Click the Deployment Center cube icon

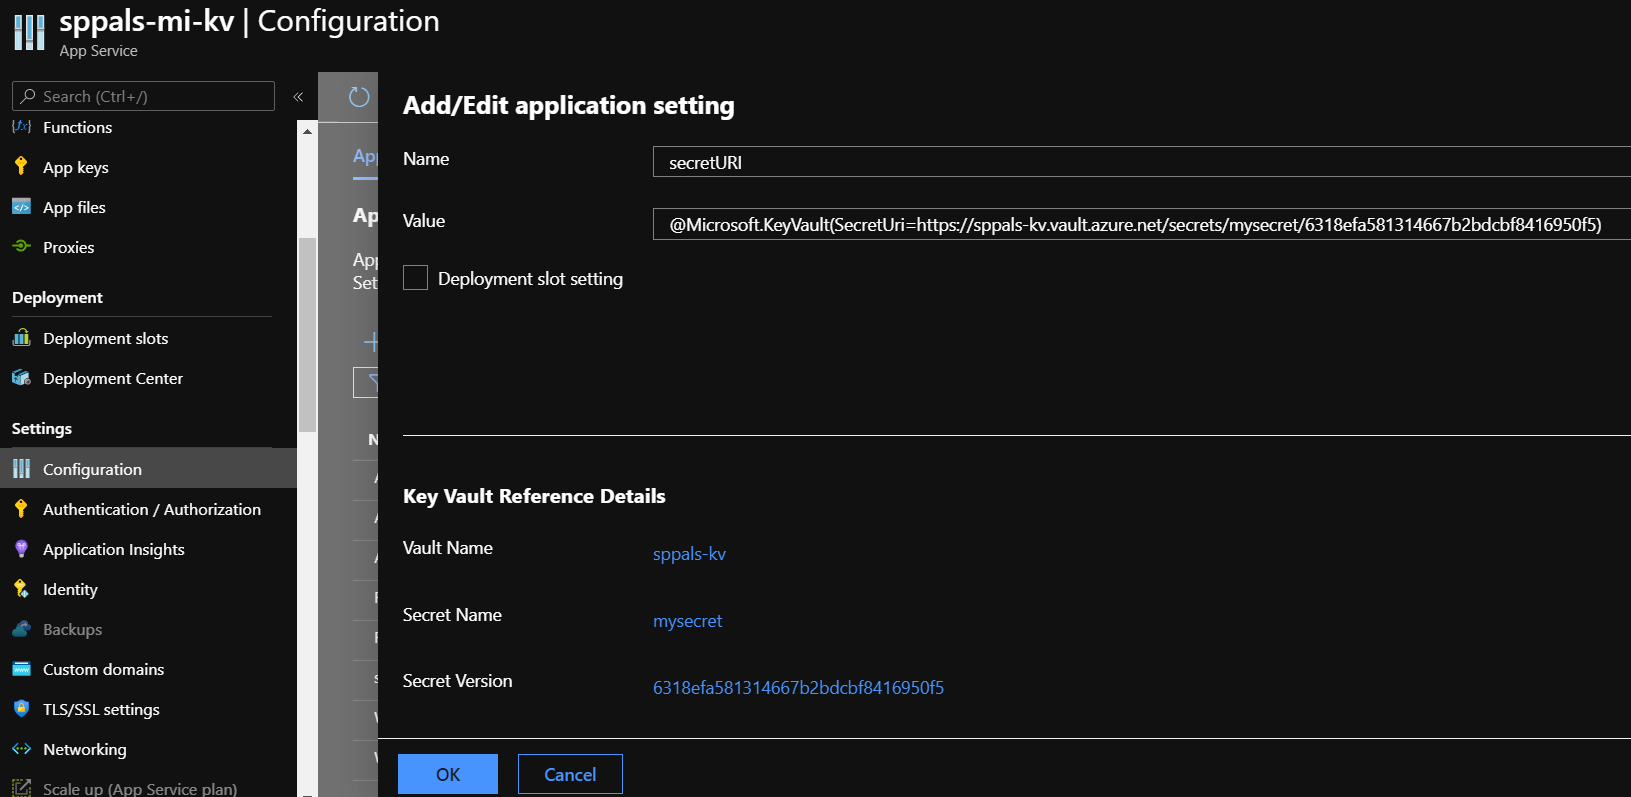[21, 378]
